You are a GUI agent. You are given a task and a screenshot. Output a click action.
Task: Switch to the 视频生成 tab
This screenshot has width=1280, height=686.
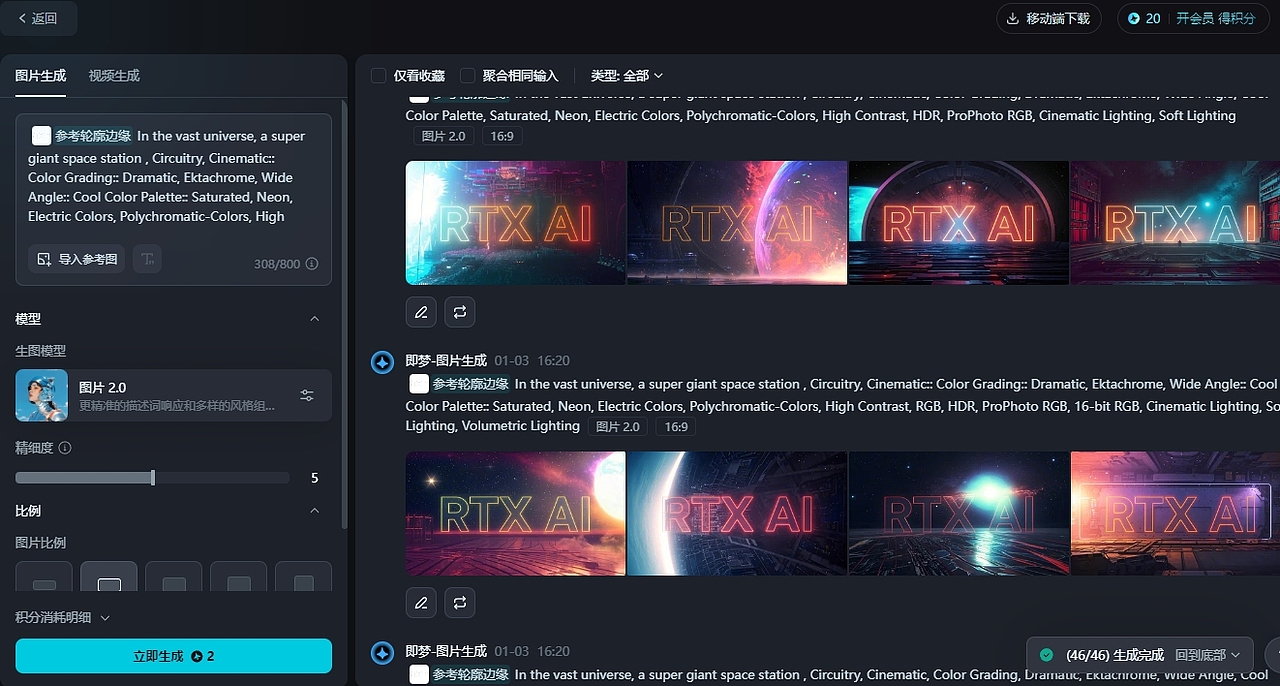[114, 75]
